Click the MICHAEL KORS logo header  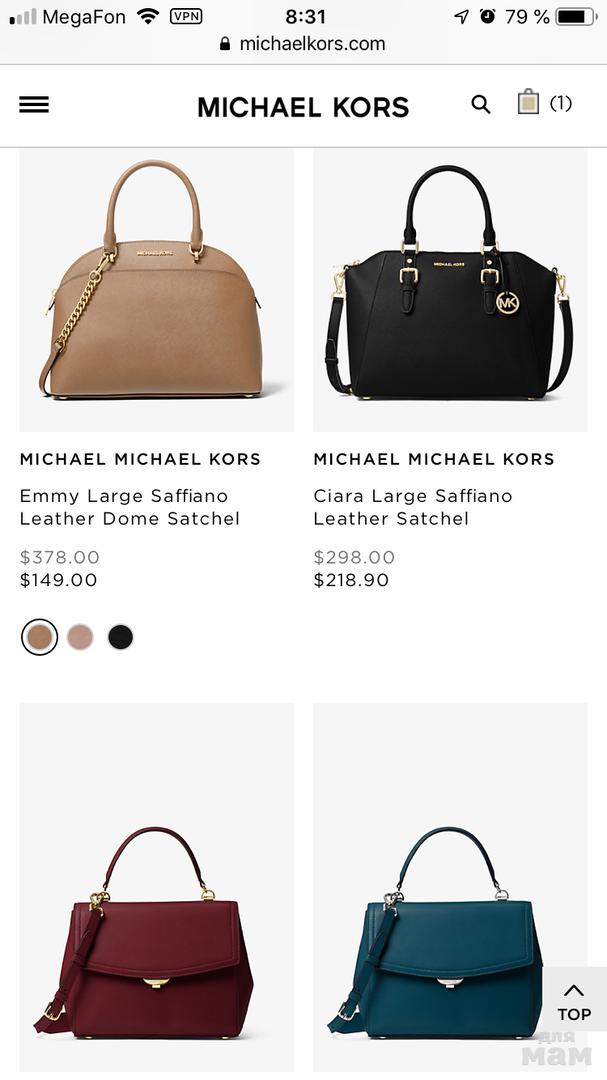303,107
